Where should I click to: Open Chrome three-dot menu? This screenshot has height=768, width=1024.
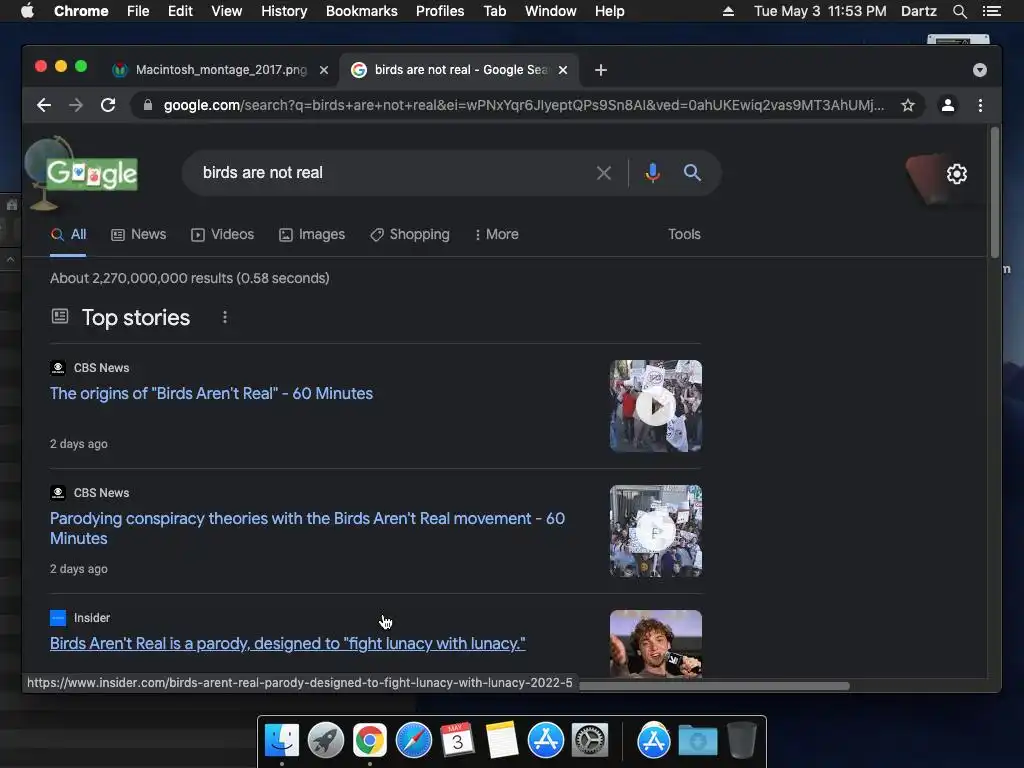(x=980, y=105)
